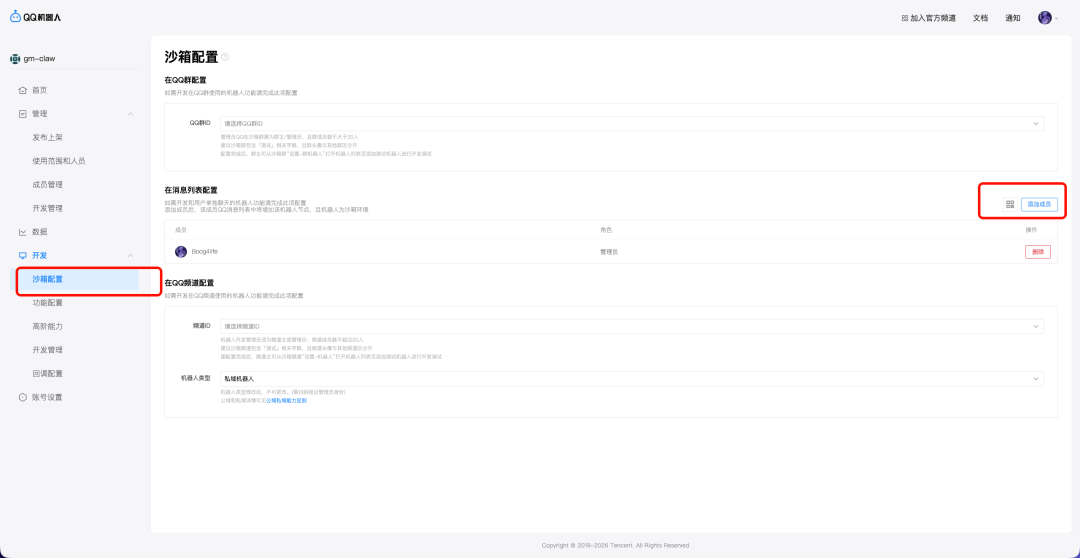The image size is (1080, 558).
Task: Open 功能配置 sidebar item
Action: tap(48, 302)
